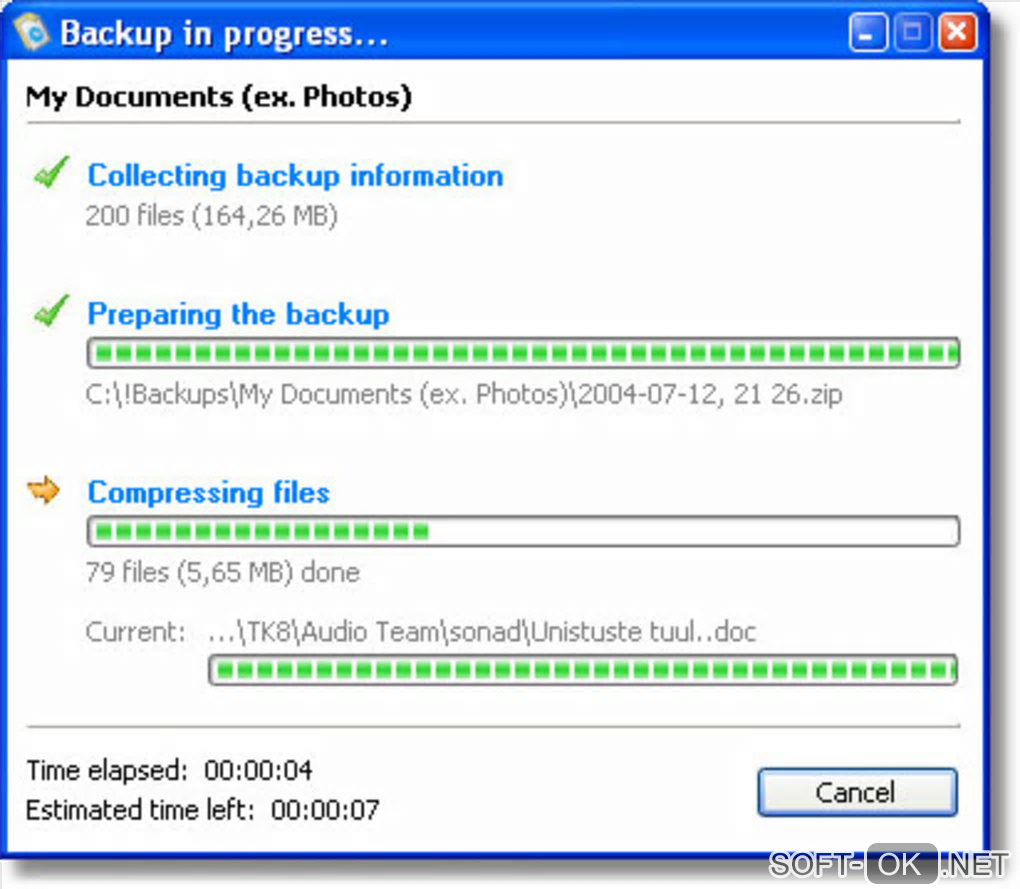This screenshot has width=1020, height=889.
Task: Click the 200 files (164,26 MB) text
Action: click(x=211, y=217)
